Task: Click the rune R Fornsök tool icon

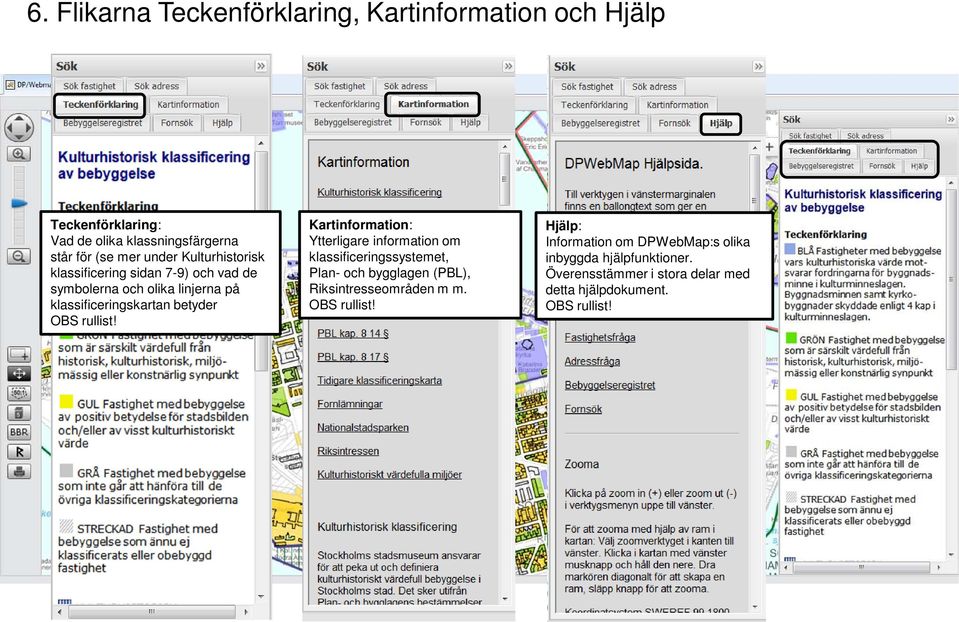Action: 19,452
